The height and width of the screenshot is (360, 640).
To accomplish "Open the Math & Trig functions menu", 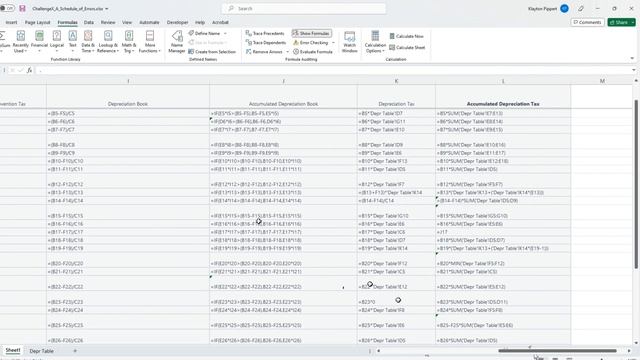I will (129, 42).
